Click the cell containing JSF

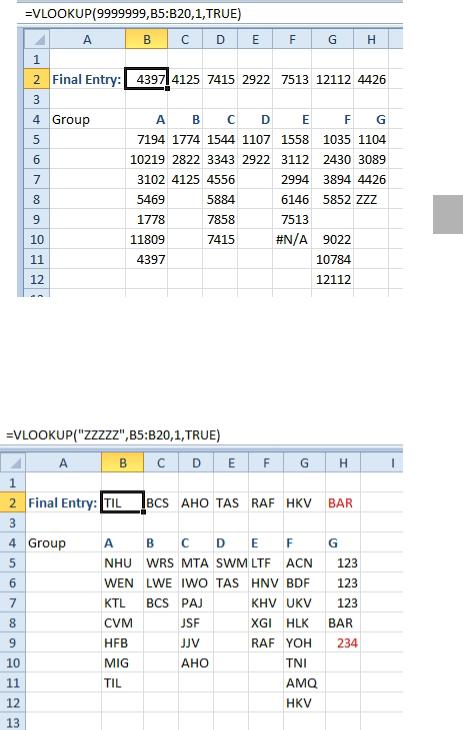coord(196,623)
